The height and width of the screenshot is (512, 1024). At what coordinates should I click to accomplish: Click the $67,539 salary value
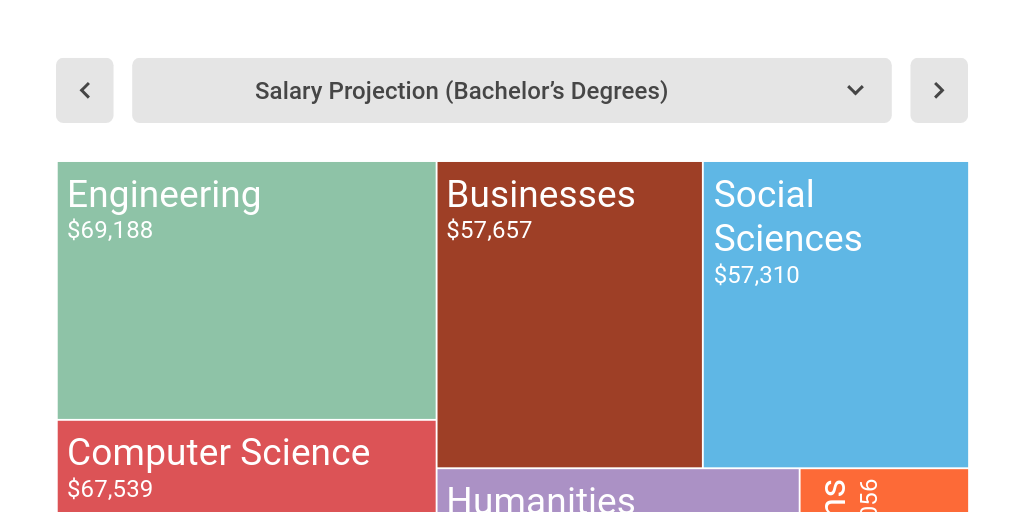coord(110,490)
